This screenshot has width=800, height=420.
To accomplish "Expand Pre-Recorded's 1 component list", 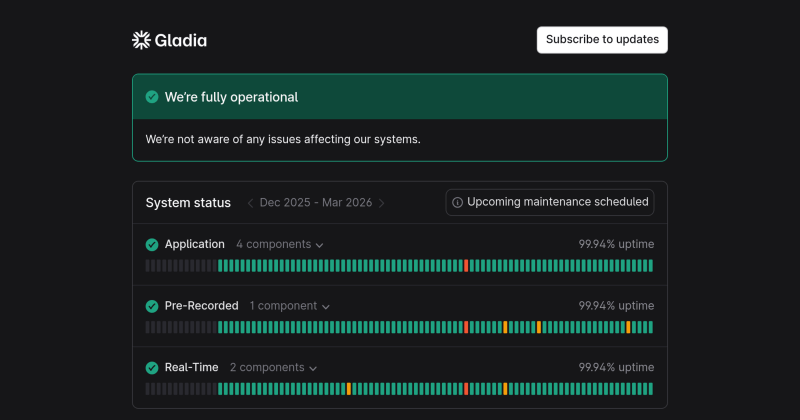I will tap(289, 306).
